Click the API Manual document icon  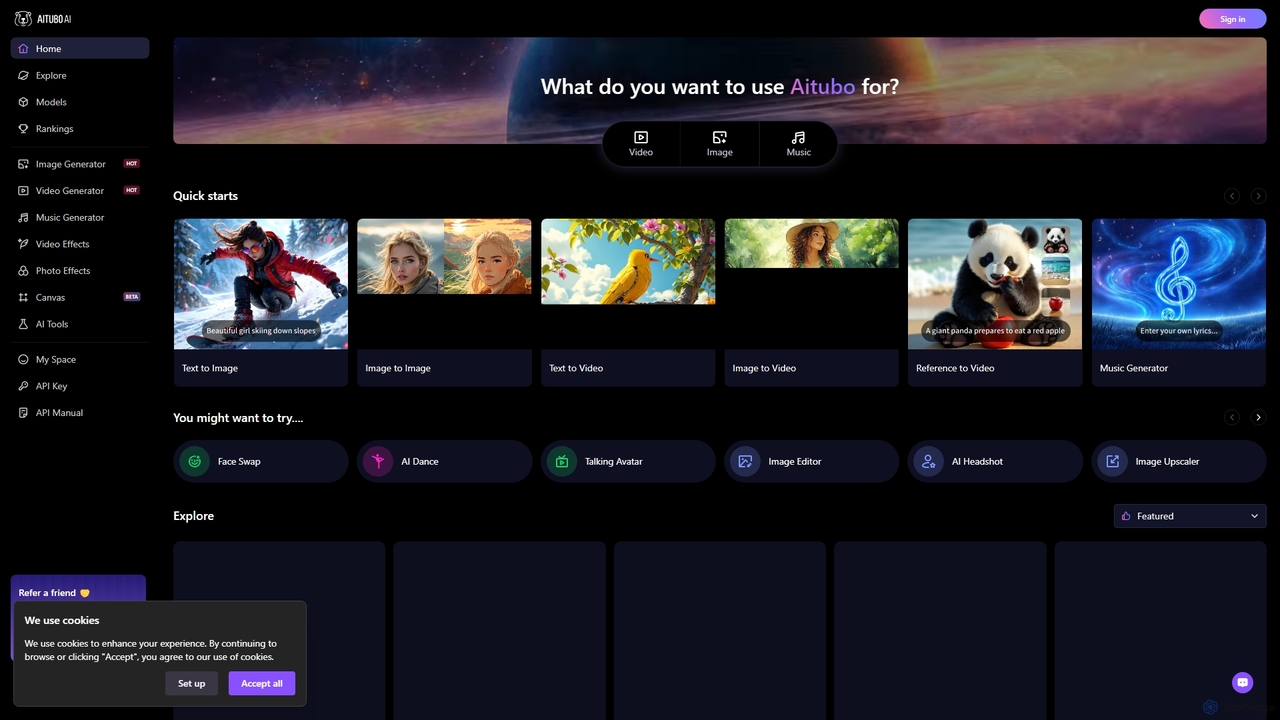tap(24, 413)
